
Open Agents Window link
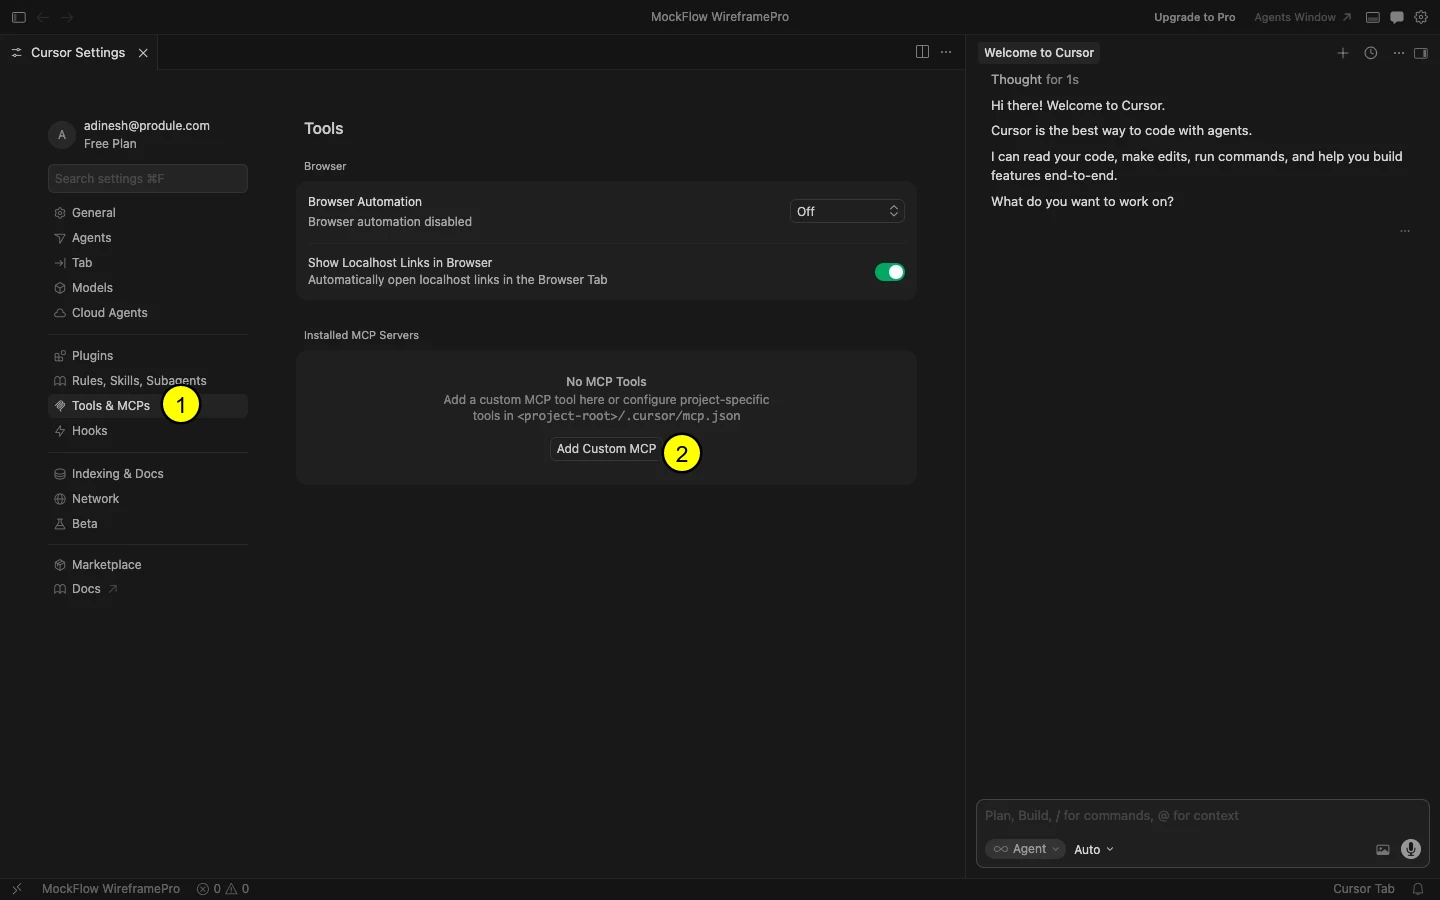1303,17
